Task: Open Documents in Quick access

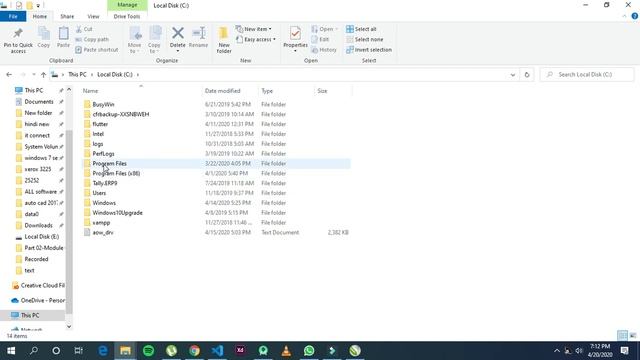Action: pyautogui.click(x=39, y=102)
